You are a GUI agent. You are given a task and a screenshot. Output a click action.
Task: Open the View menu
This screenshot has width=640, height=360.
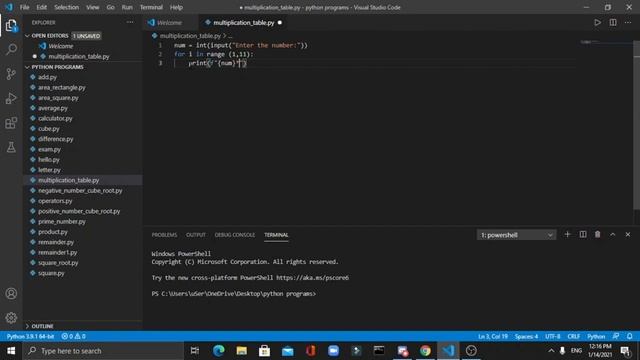point(93,7)
